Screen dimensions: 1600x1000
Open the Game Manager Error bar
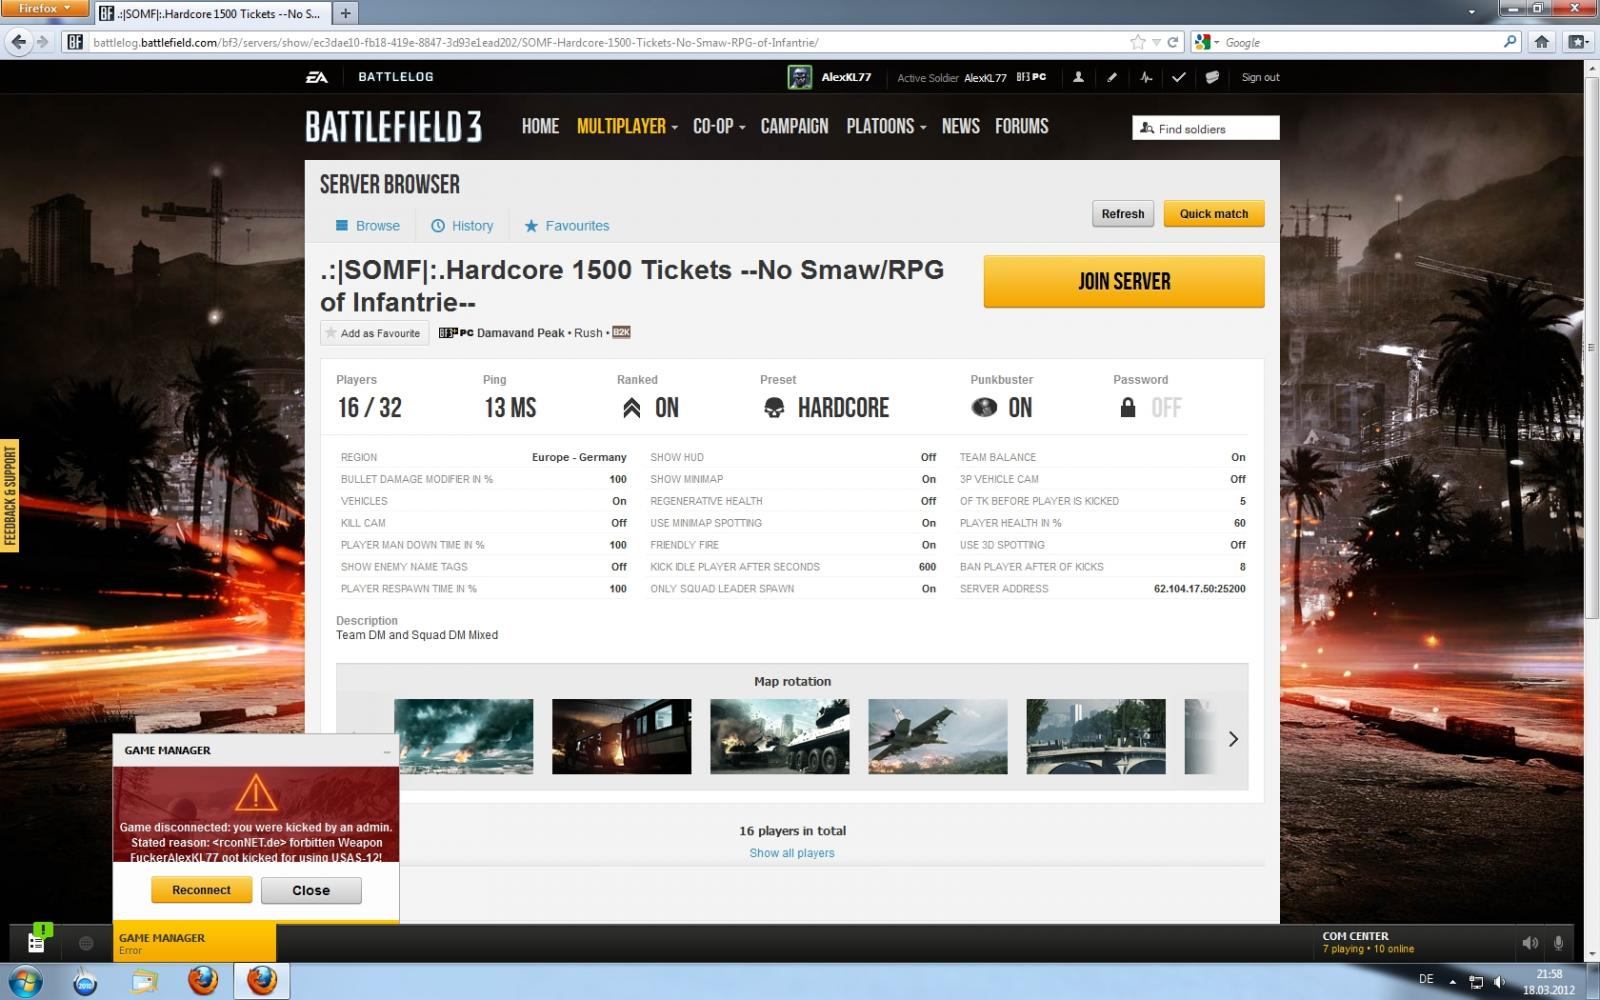194,943
